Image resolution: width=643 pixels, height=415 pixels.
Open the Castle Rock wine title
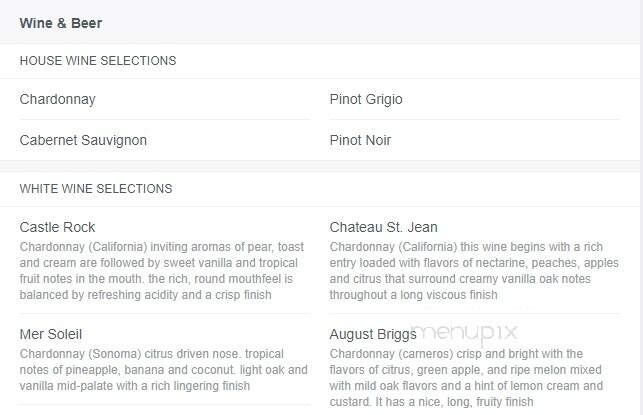pos(57,227)
